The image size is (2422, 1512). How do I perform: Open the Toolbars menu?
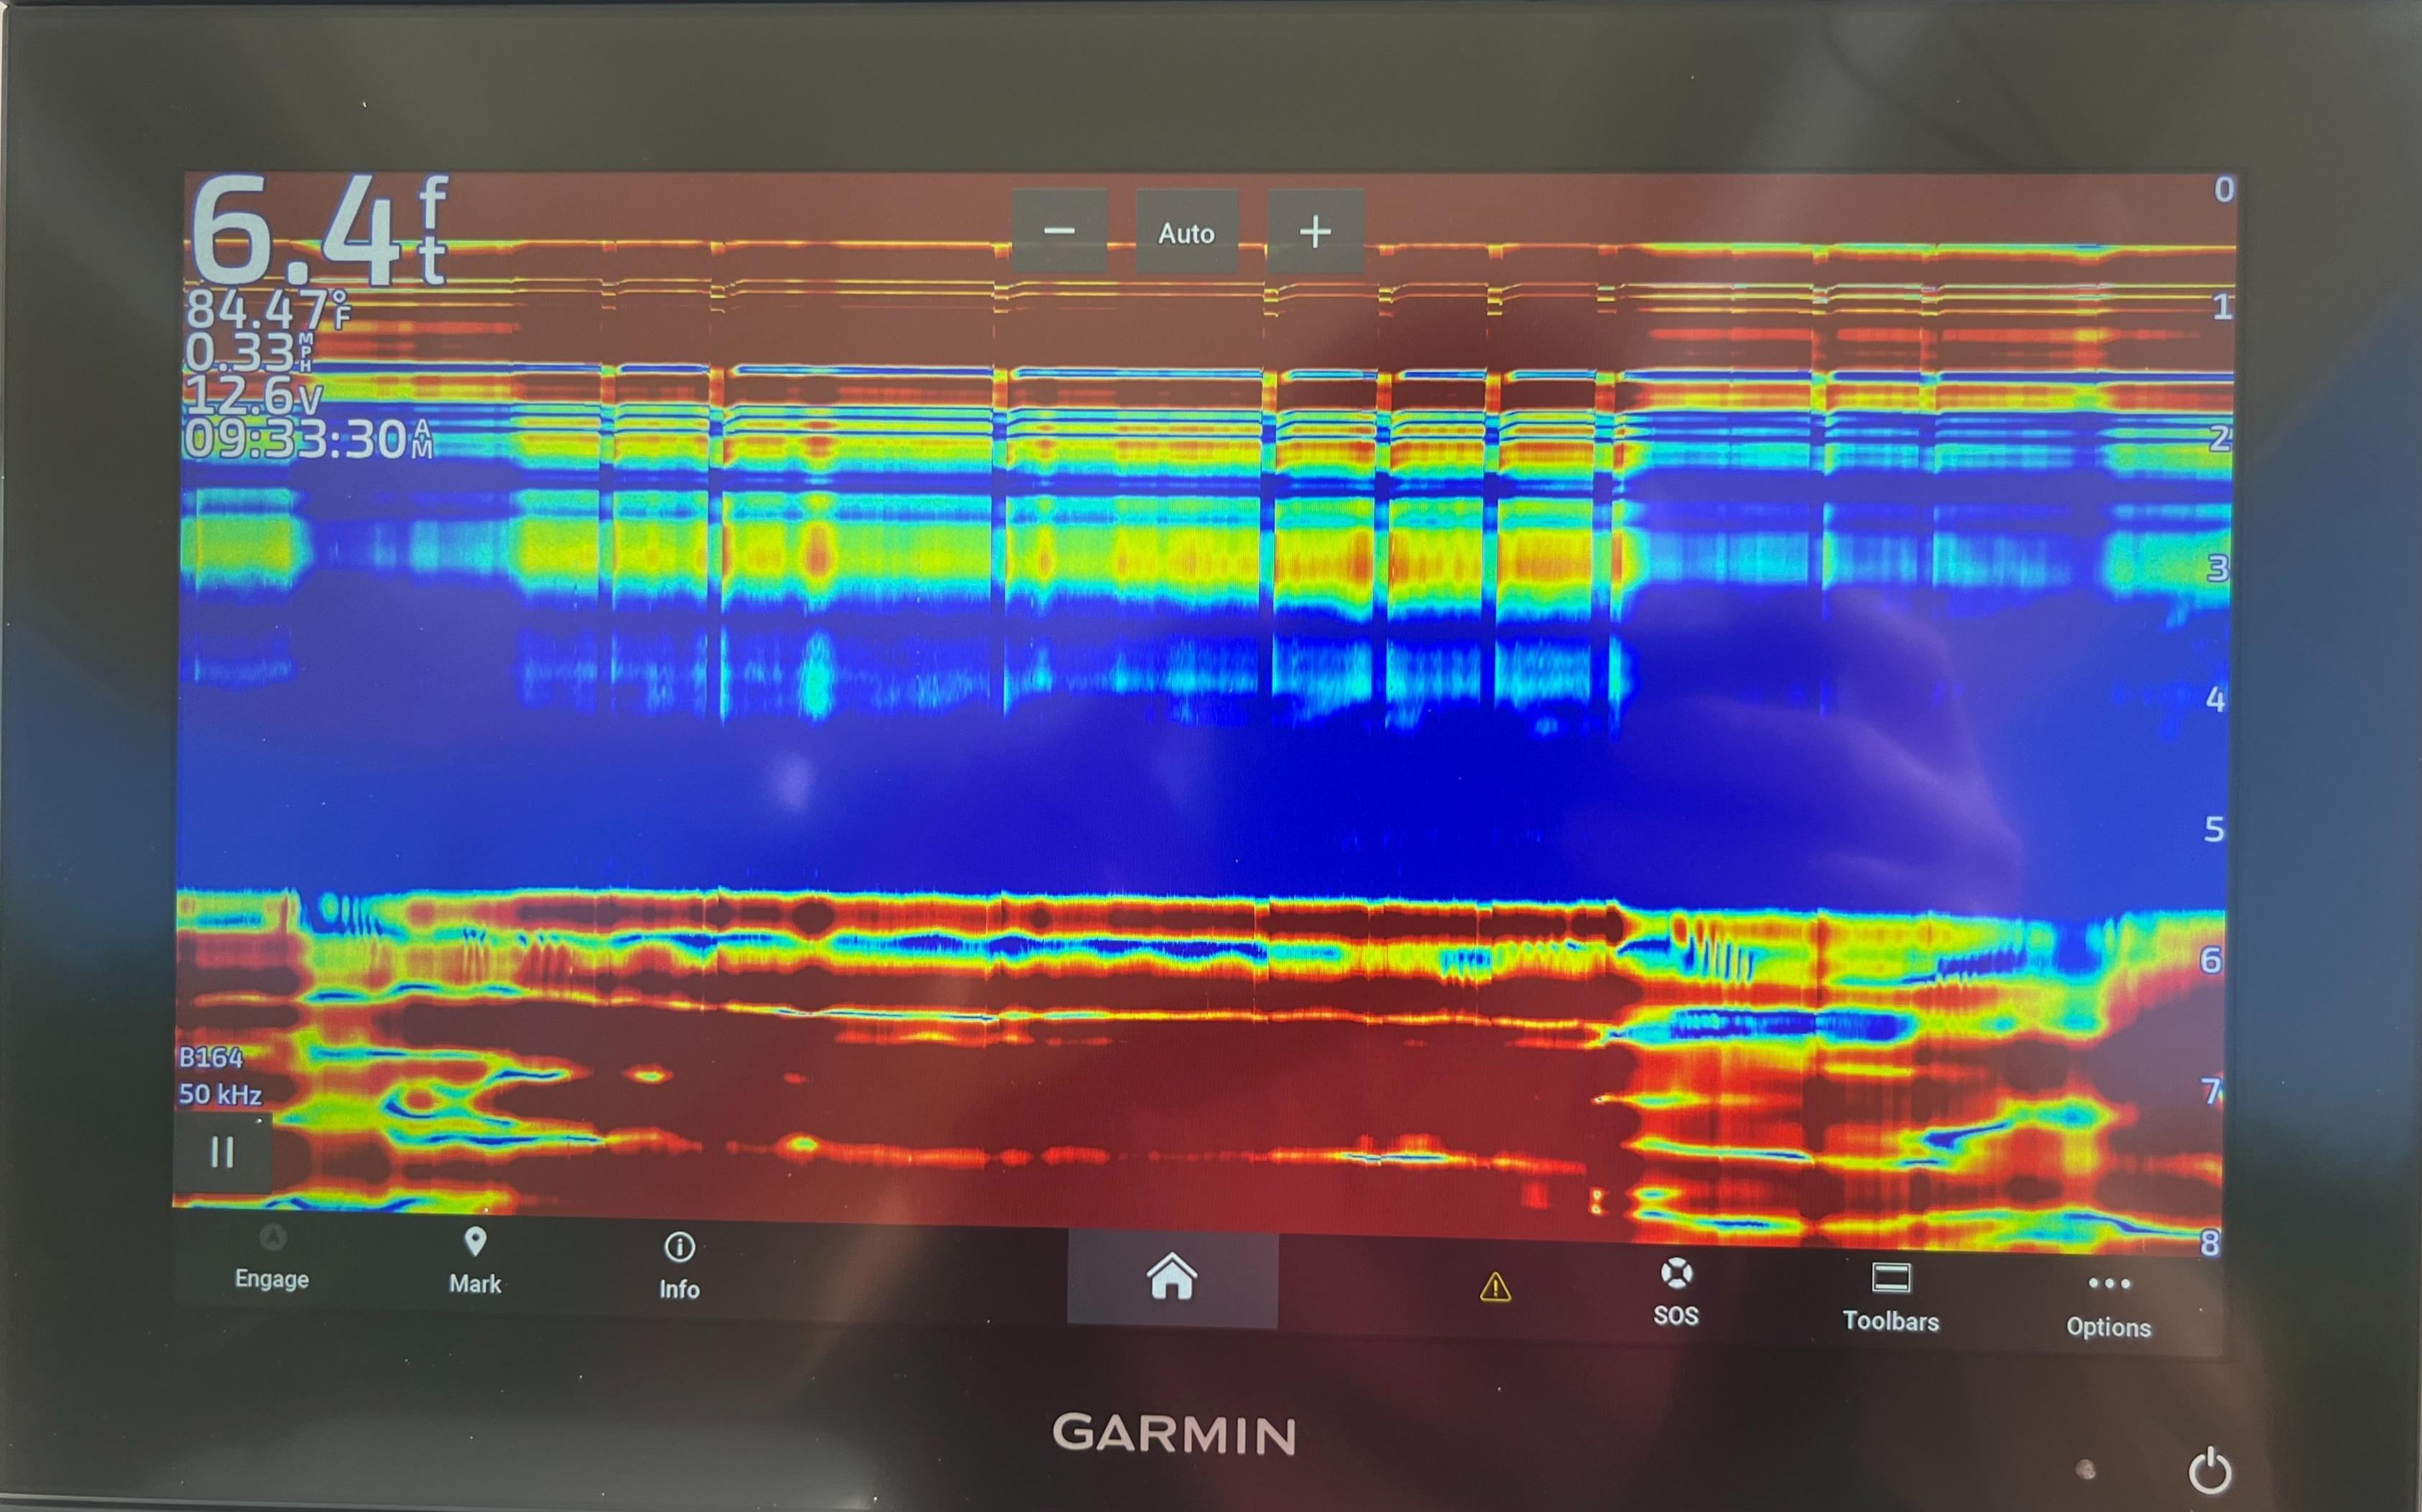point(1891,1298)
